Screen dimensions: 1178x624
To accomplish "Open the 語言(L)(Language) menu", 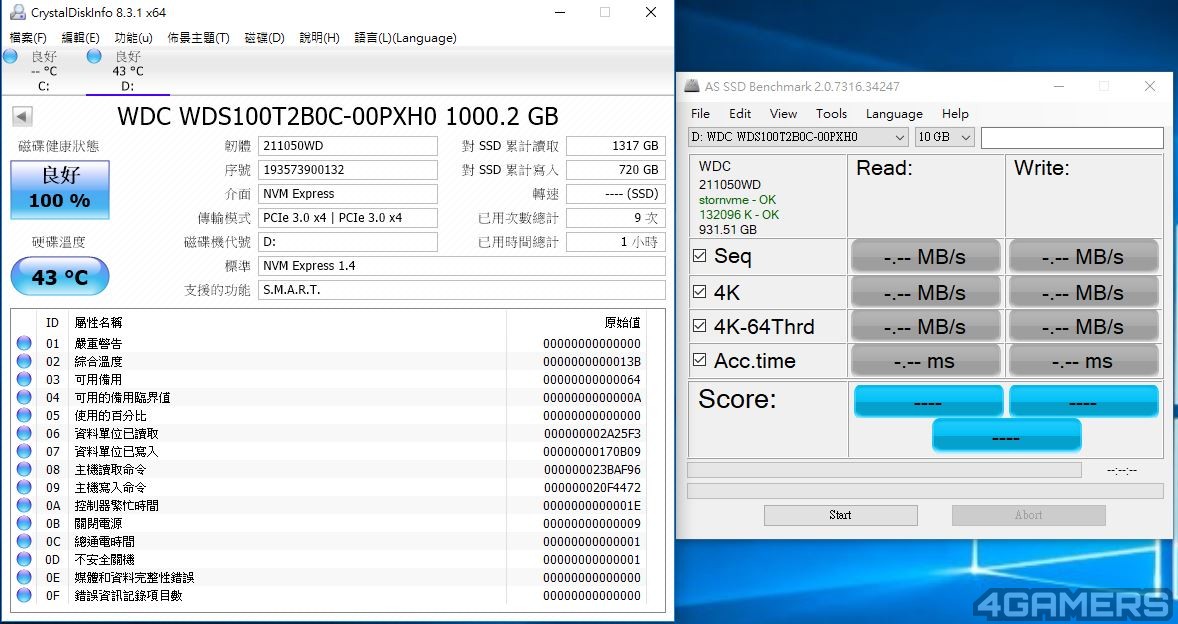I will coord(406,38).
